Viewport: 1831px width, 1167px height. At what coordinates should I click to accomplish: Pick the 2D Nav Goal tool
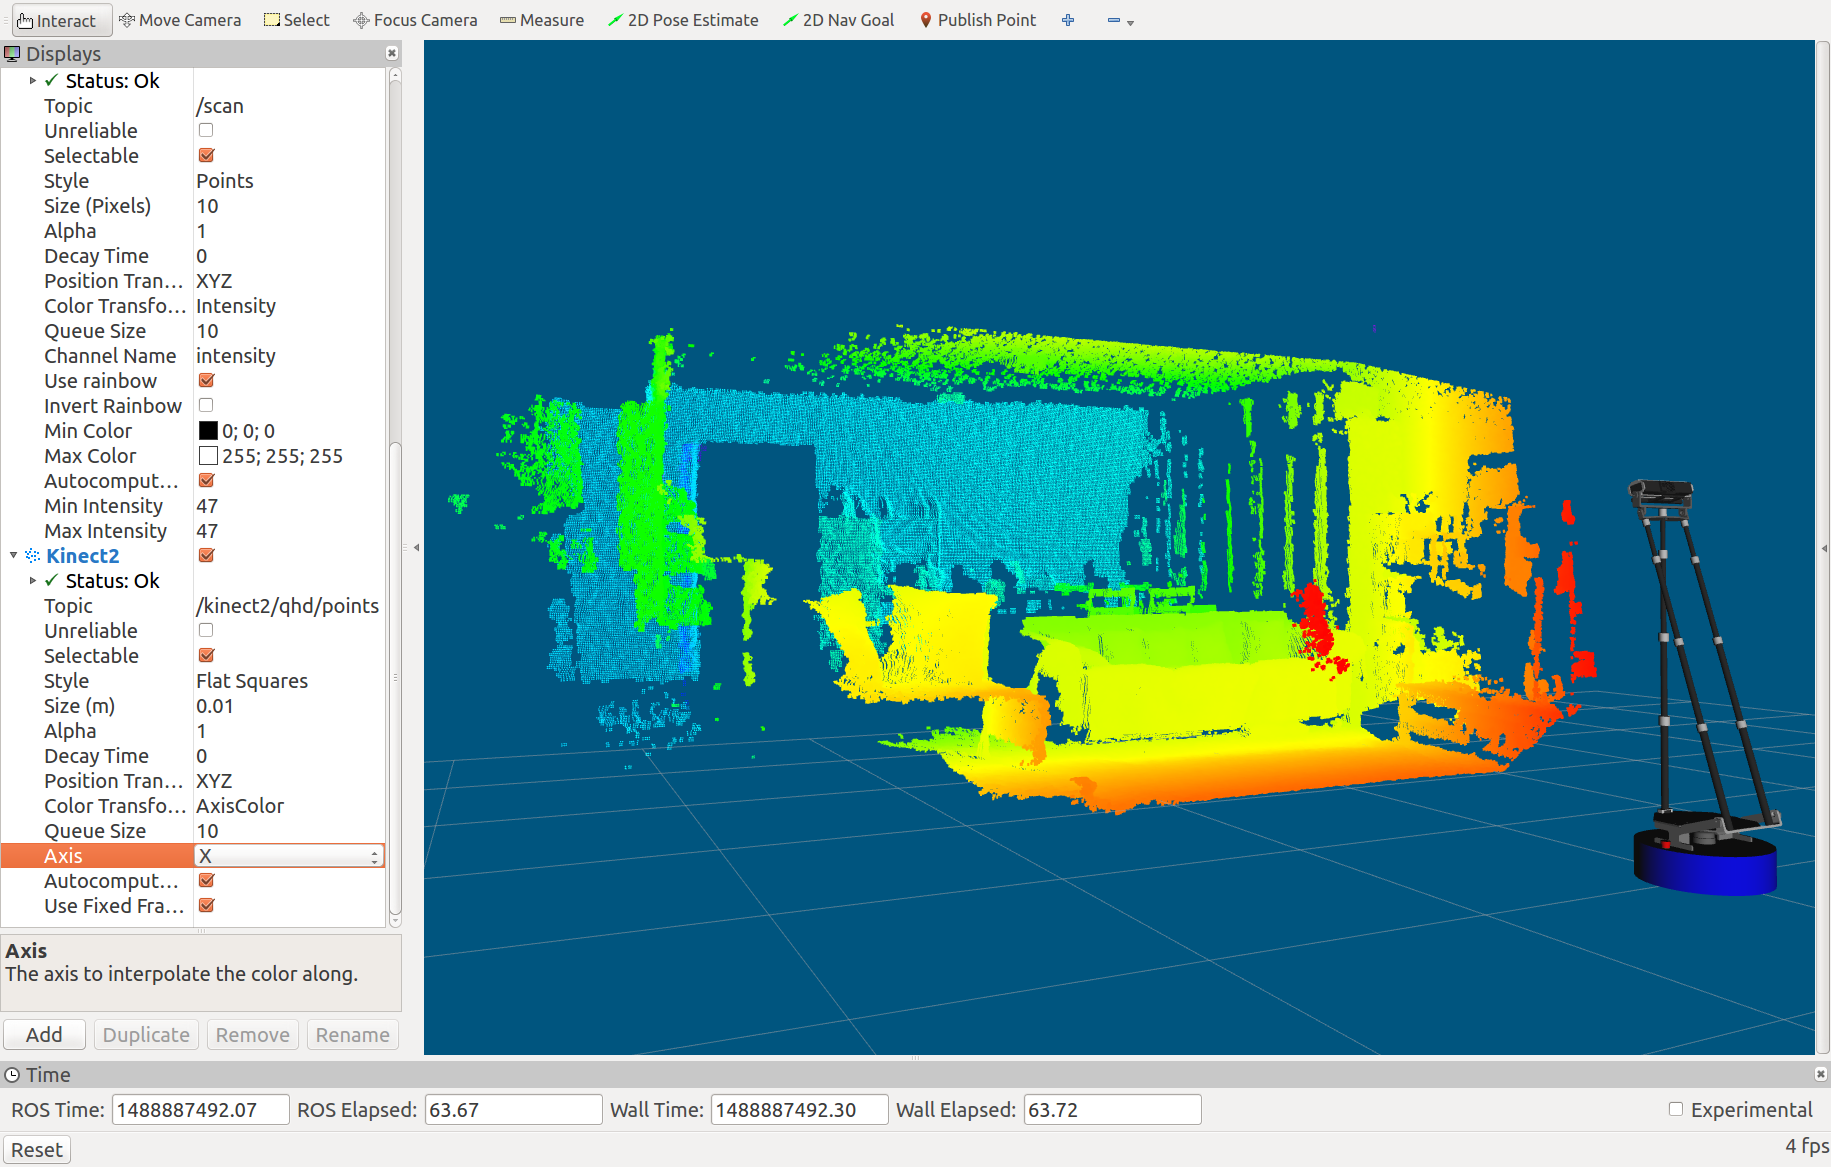tap(838, 20)
